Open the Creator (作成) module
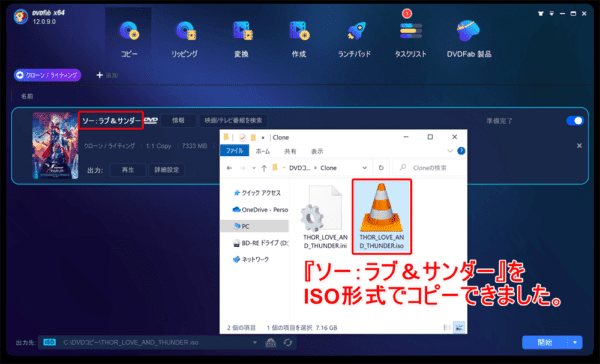 pyautogui.click(x=299, y=39)
